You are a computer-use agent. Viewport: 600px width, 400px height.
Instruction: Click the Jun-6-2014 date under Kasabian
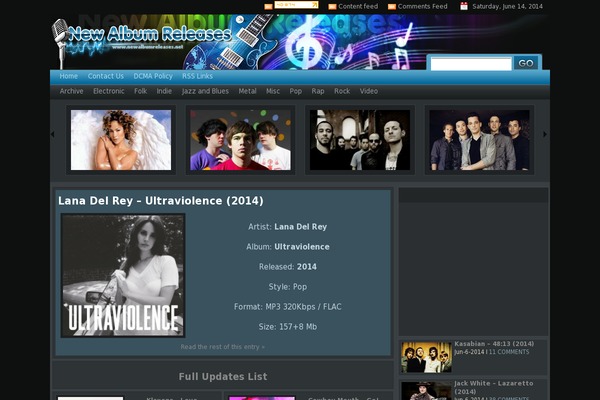click(x=470, y=352)
